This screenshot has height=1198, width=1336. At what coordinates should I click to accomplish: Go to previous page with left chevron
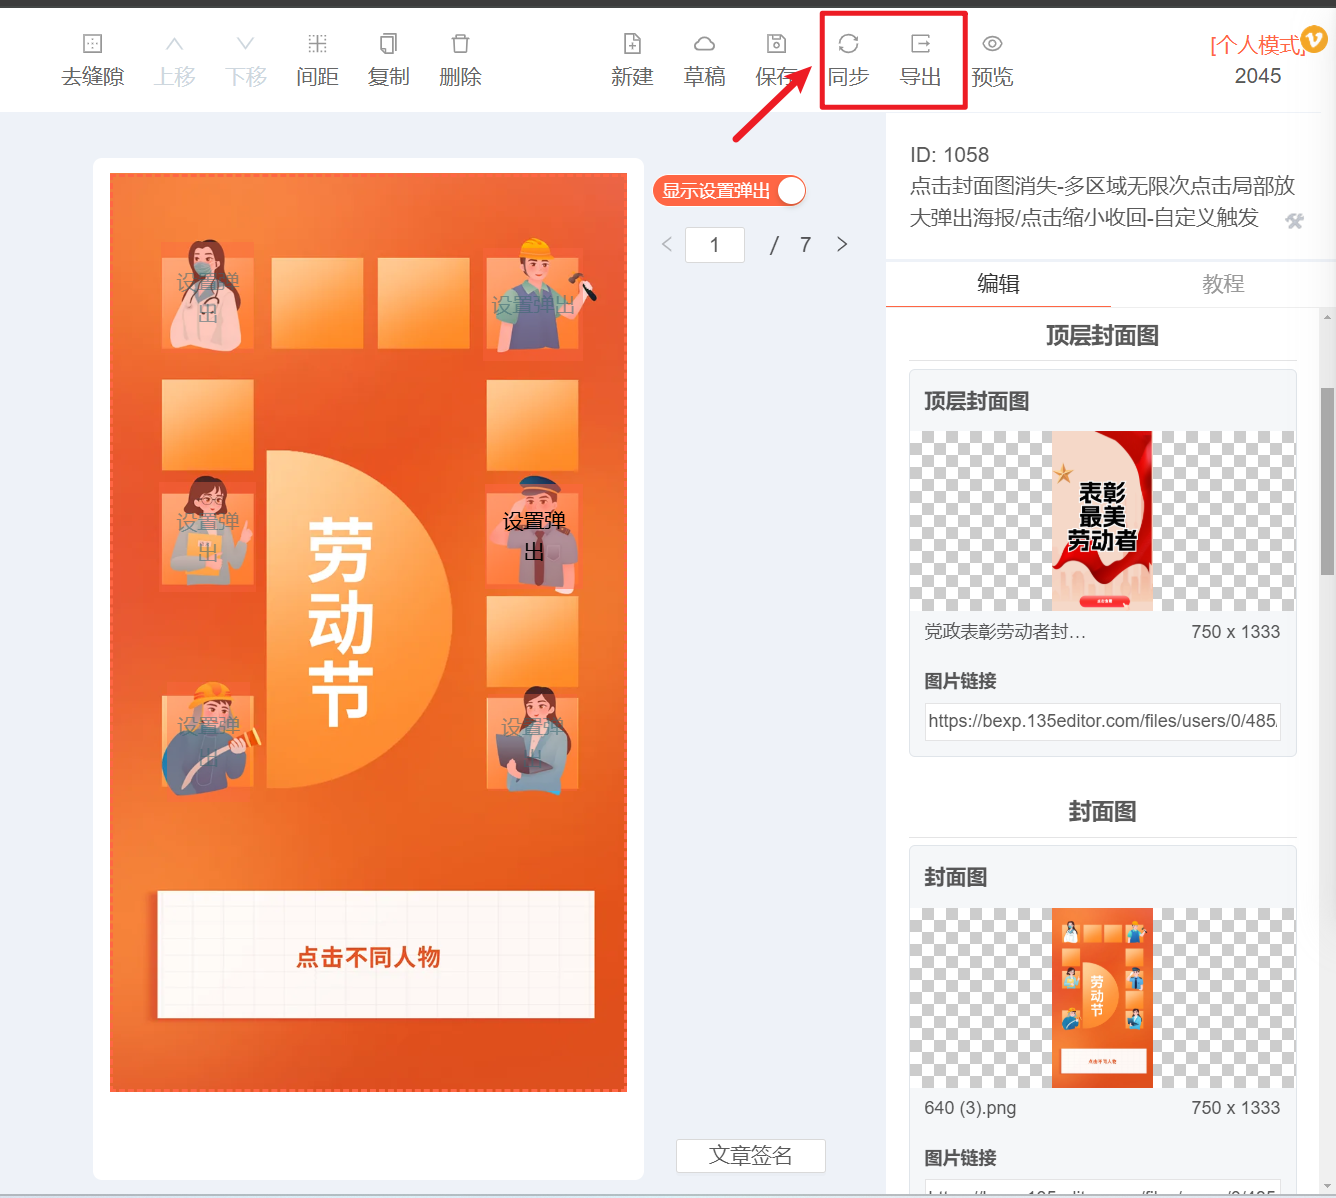coord(667,244)
